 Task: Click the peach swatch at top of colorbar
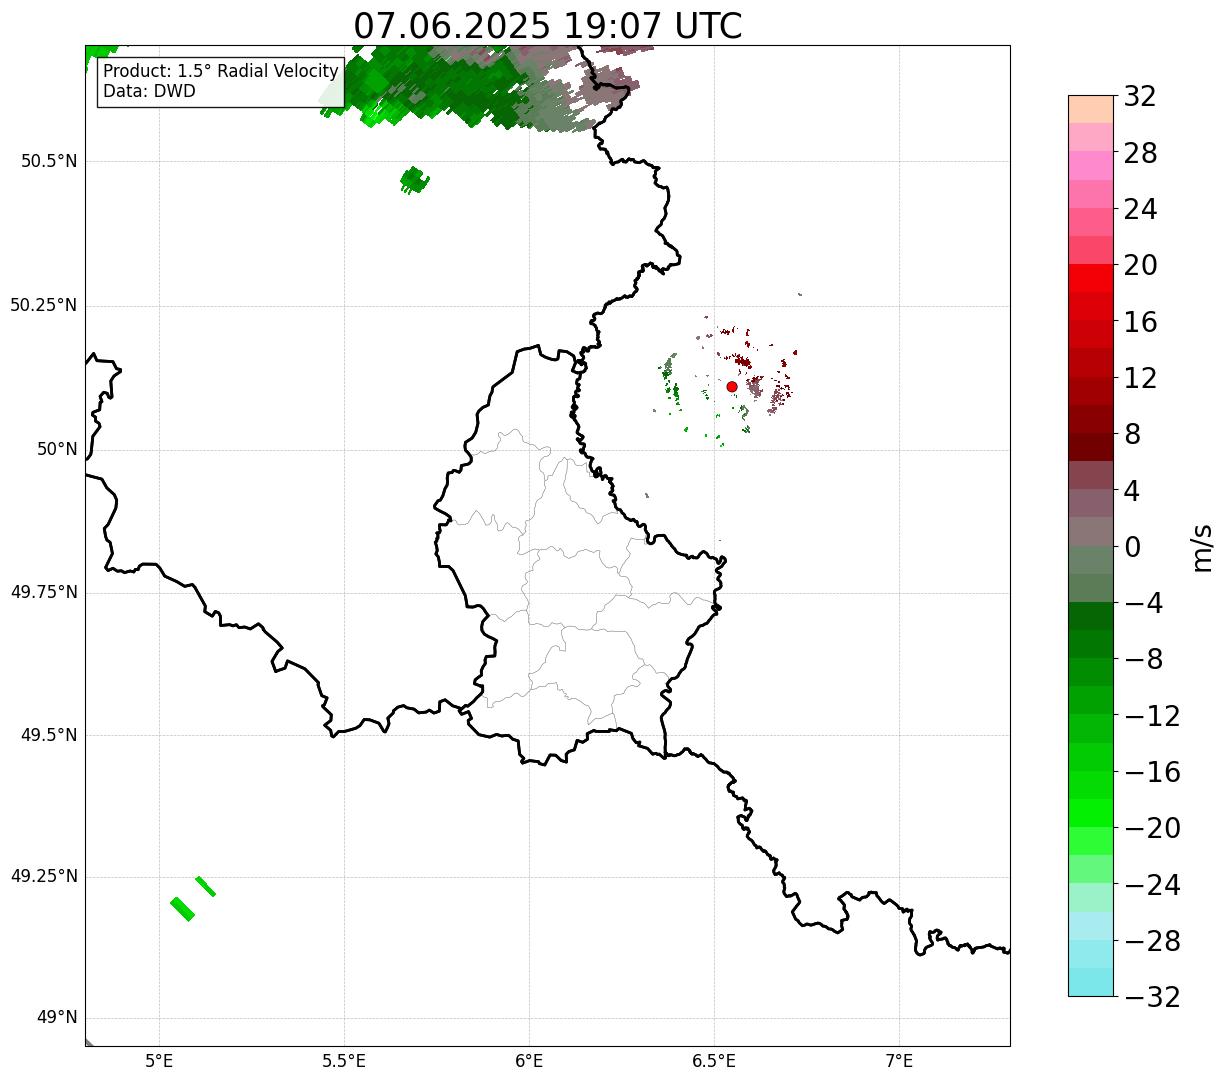pos(1091,109)
